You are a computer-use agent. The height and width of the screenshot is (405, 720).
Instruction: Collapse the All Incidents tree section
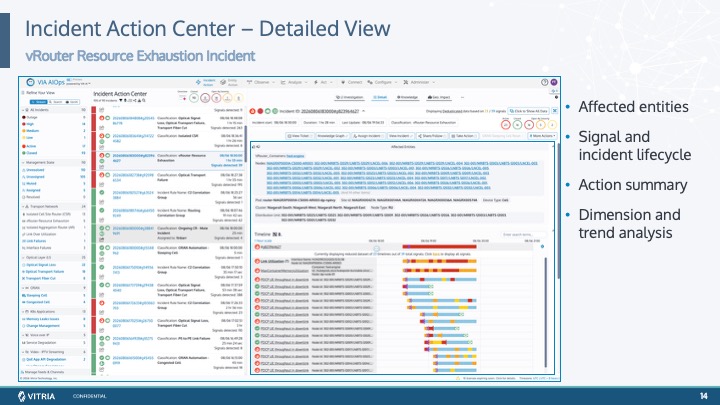click(23, 110)
